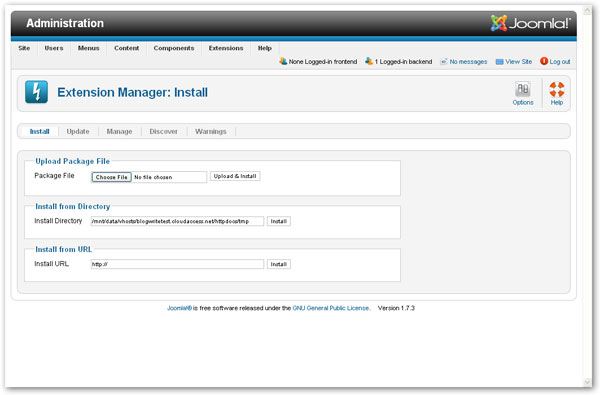Viewport: 600px width, 395px height.
Task: Focus the Install Directory path field
Action: click(177, 221)
